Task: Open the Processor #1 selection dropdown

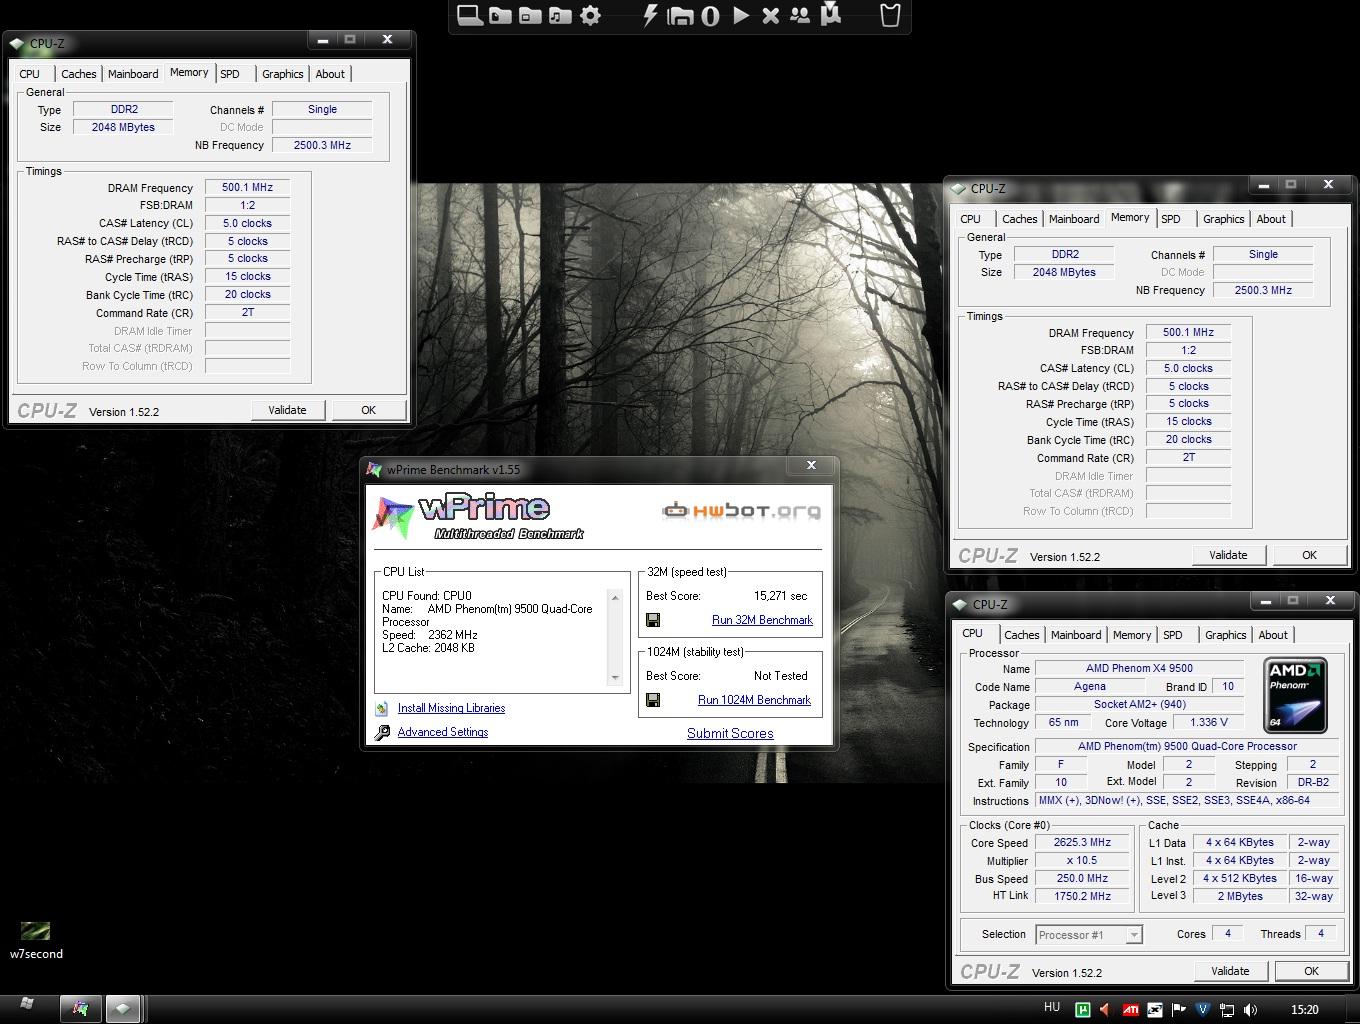Action: pos(1089,935)
